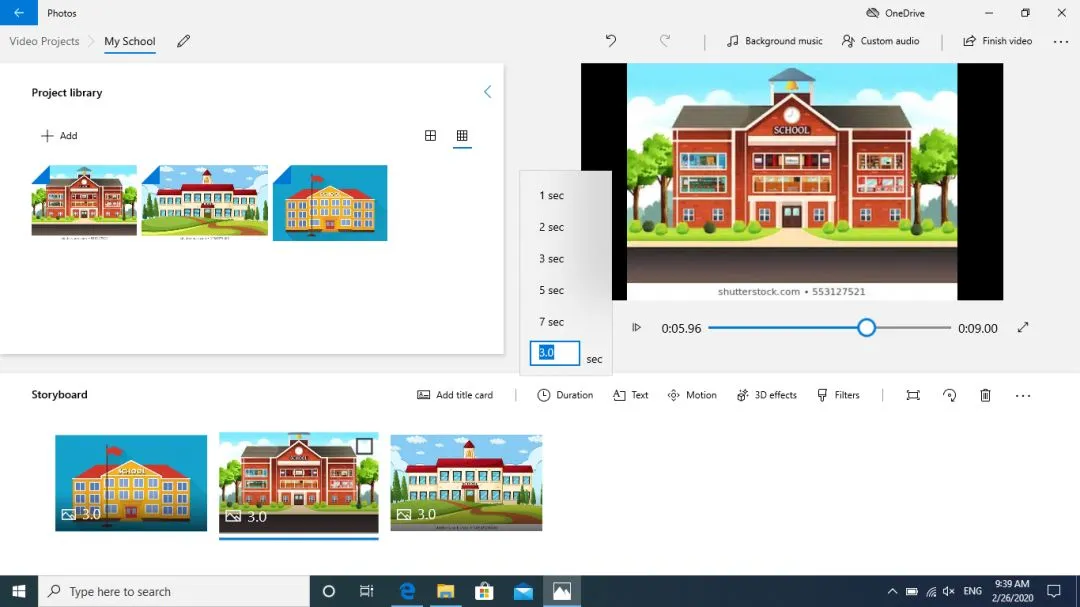Screen dimensions: 1080x607
Task: Collapse the Project library panel
Action: pos(487,92)
